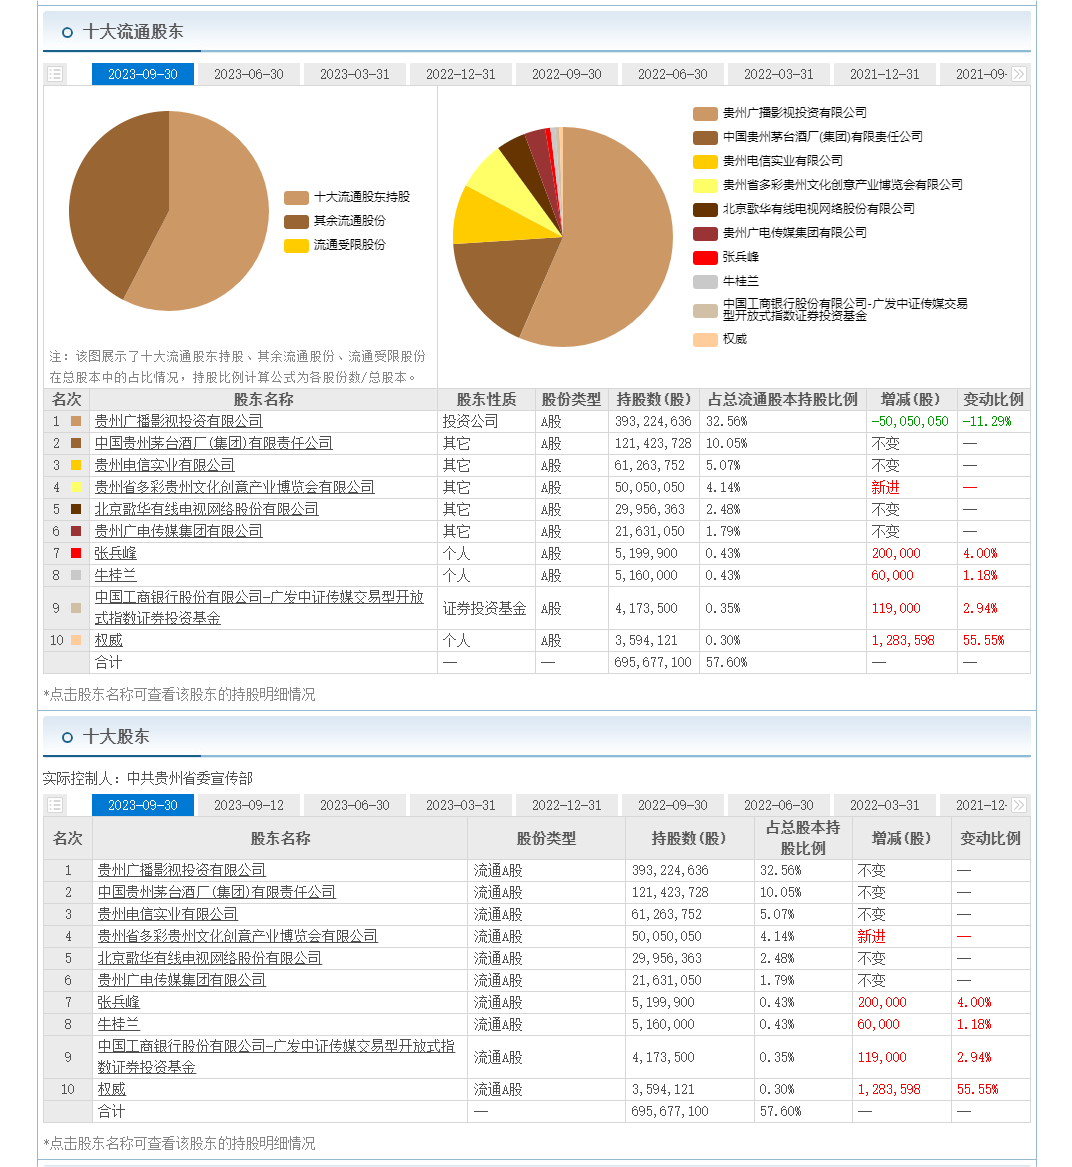Screen dimensions: 1072x1167
Task: Select 2022-03-31 tab in top-ten shareholders
Action: [884, 805]
